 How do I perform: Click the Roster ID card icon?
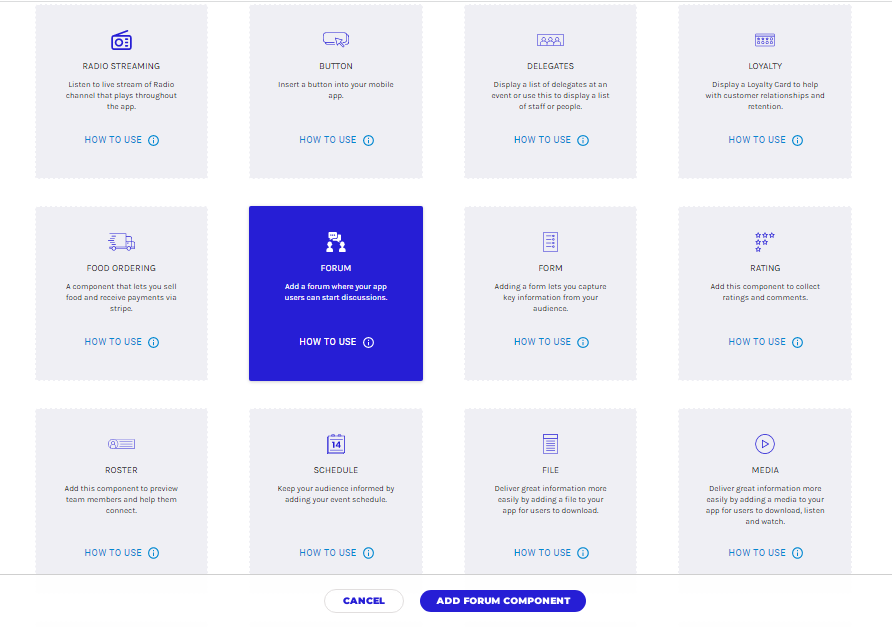[121, 444]
